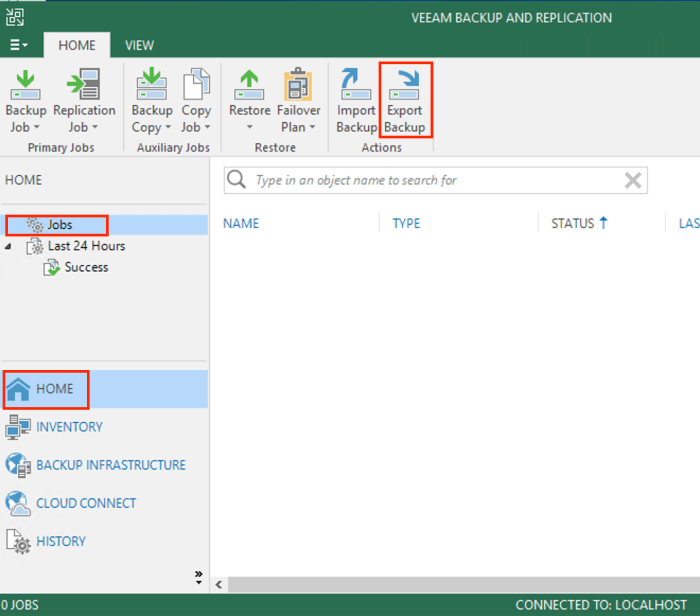The height and width of the screenshot is (616, 700).
Task: Click the Failover Plan icon
Action: (x=298, y=84)
